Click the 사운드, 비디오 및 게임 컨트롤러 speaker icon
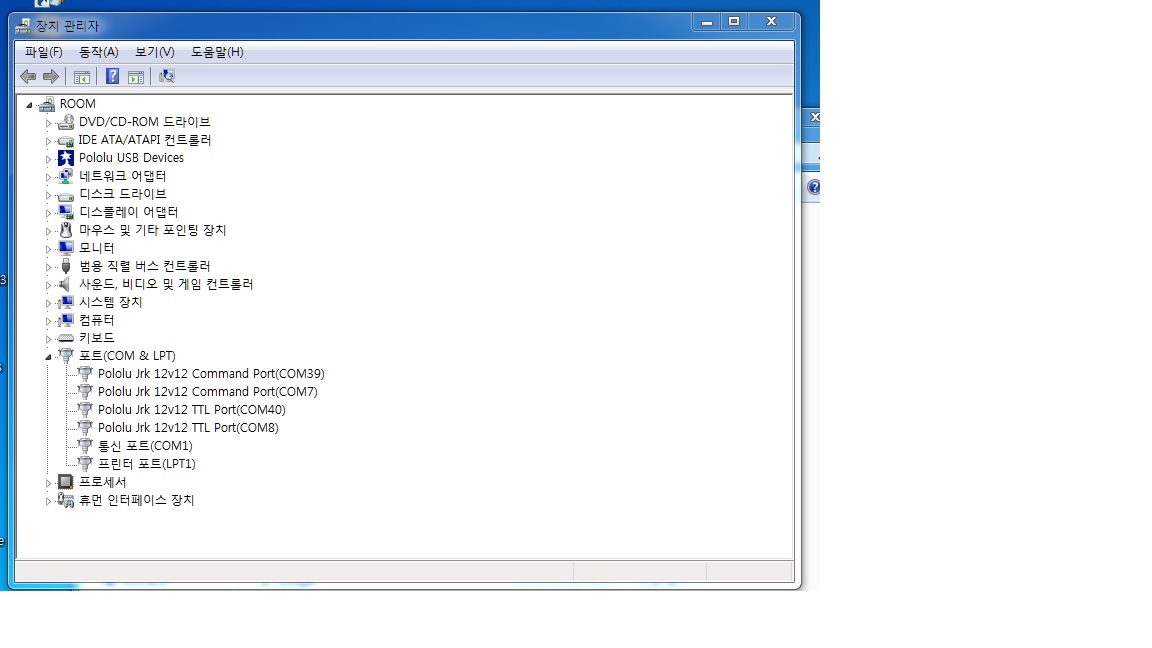The width and height of the screenshot is (1152, 648). (65, 284)
